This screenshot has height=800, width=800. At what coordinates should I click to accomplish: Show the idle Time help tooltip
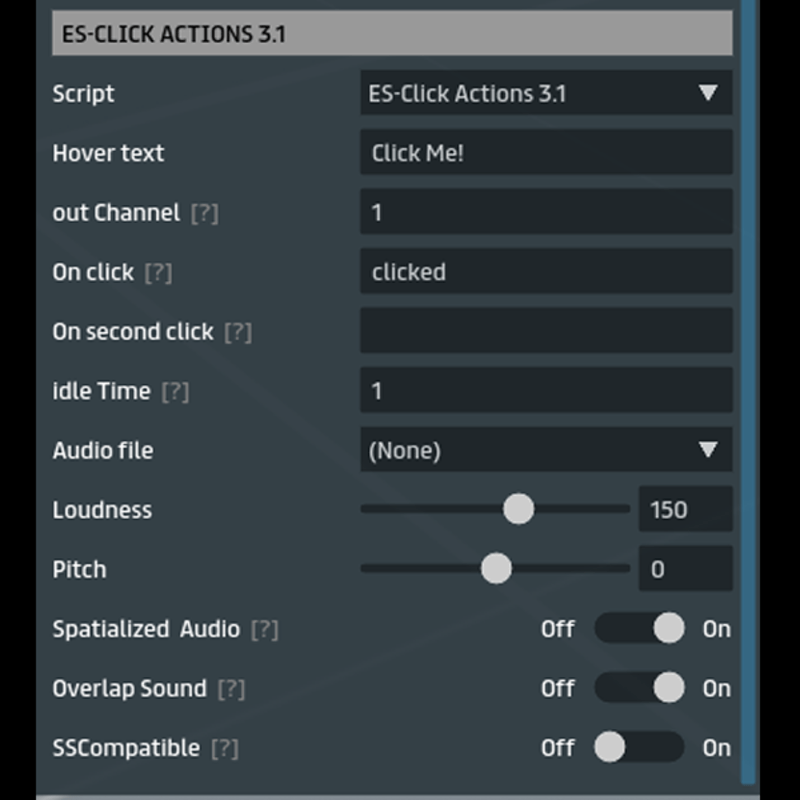click(x=175, y=392)
